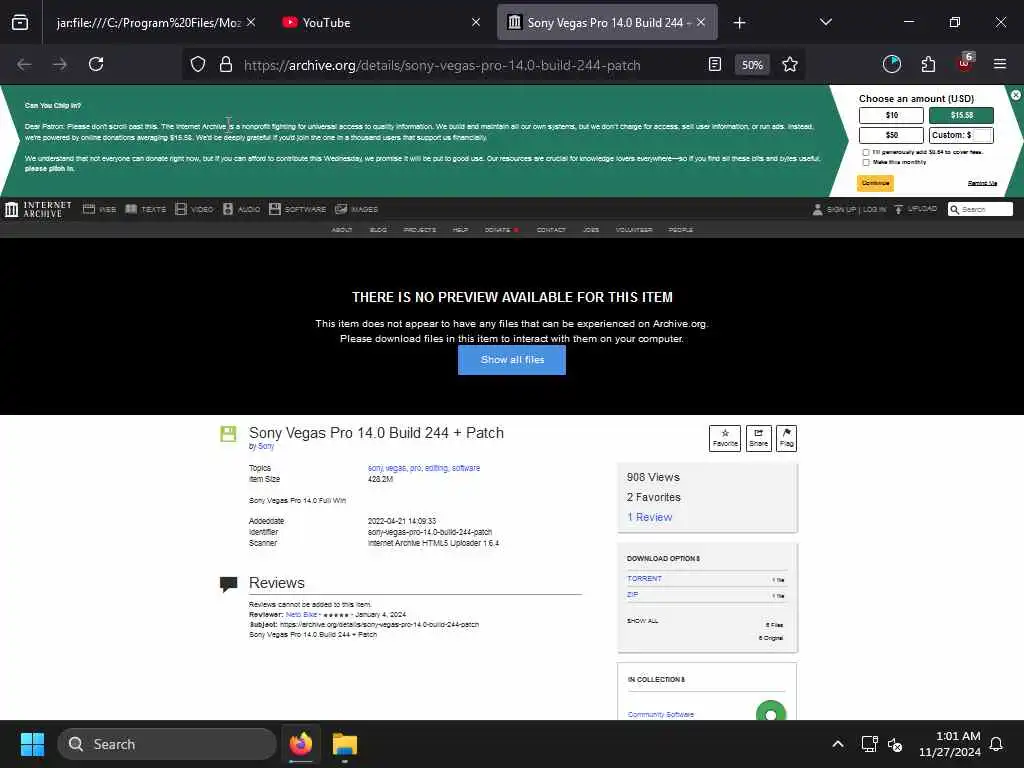The height and width of the screenshot is (768, 1024).
Task: Click the Internet Archive logo
Action: tap(38, 209)
